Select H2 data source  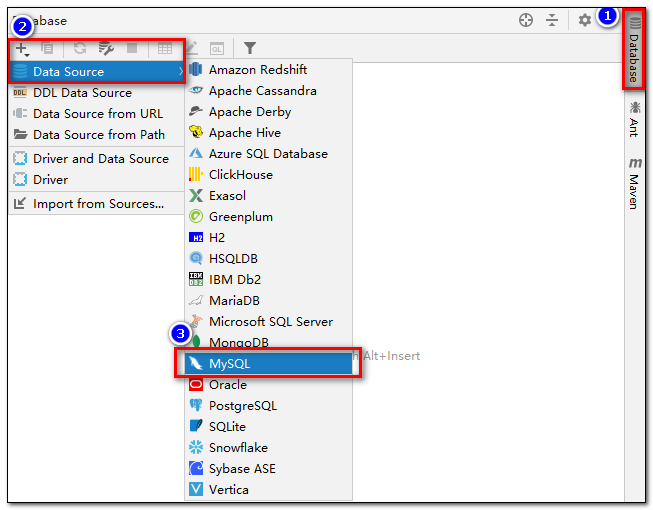269,238
